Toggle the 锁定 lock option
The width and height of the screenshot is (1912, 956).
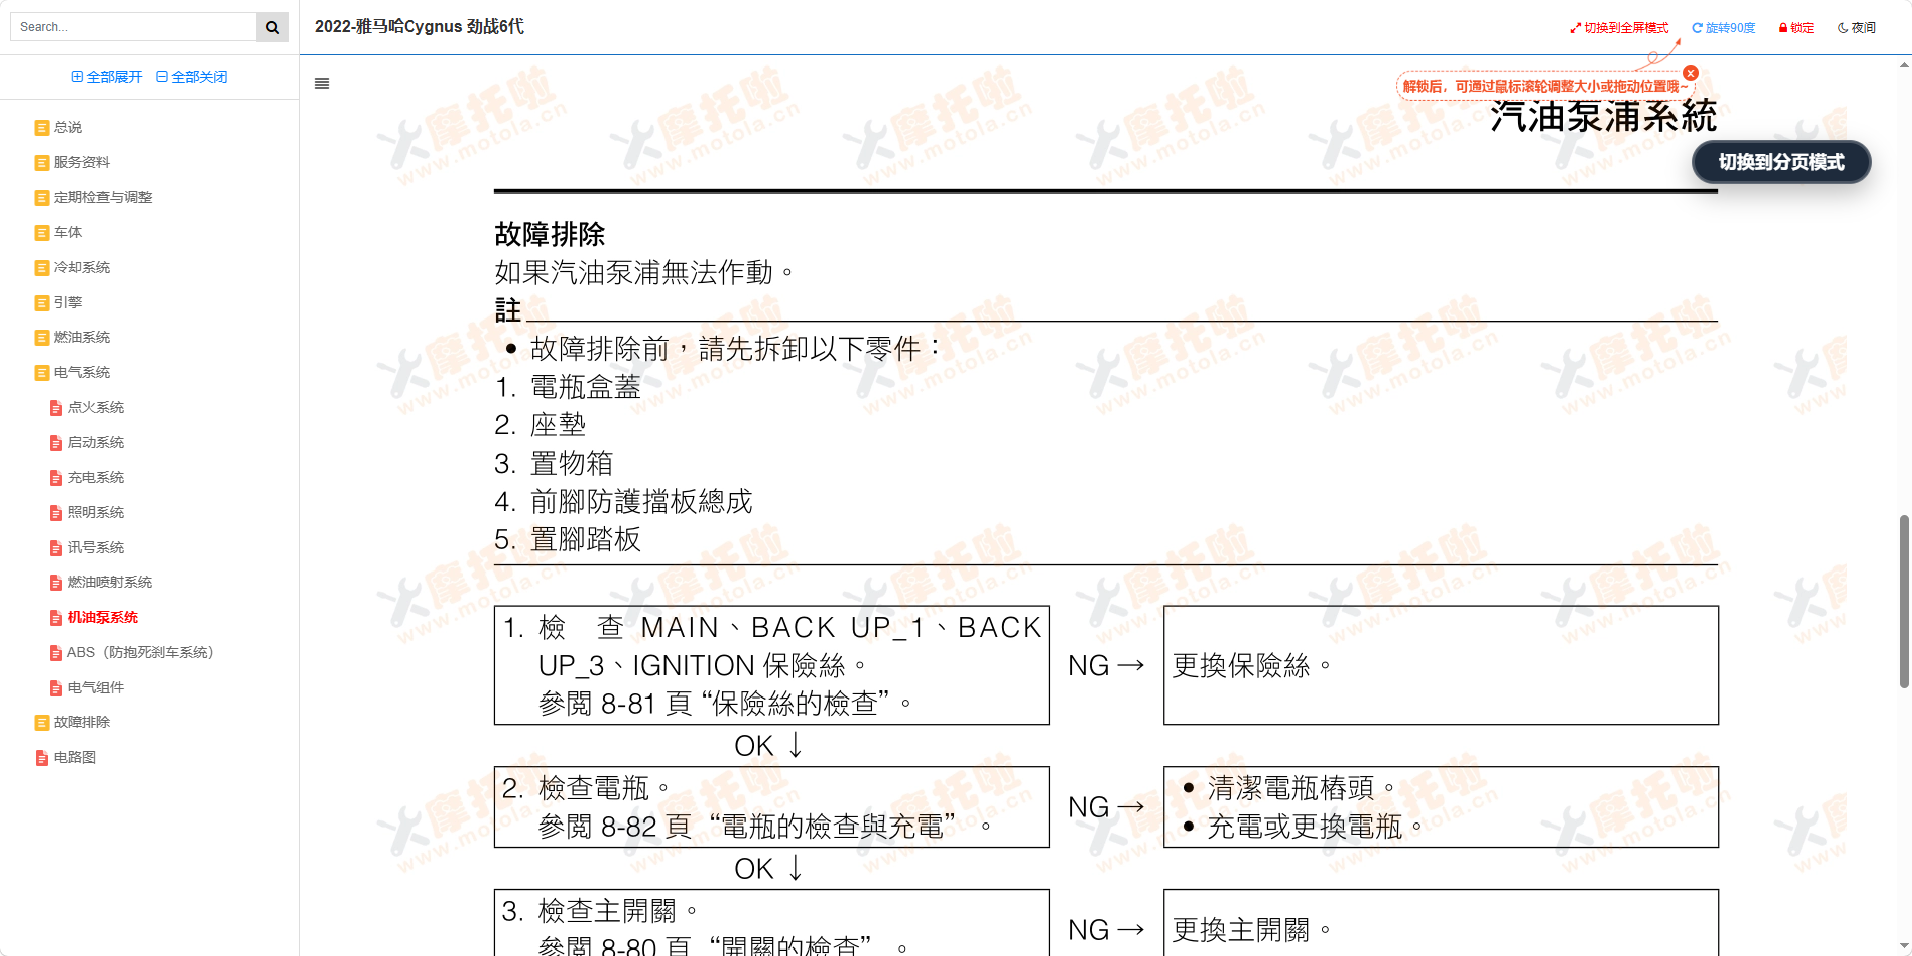1796,28
